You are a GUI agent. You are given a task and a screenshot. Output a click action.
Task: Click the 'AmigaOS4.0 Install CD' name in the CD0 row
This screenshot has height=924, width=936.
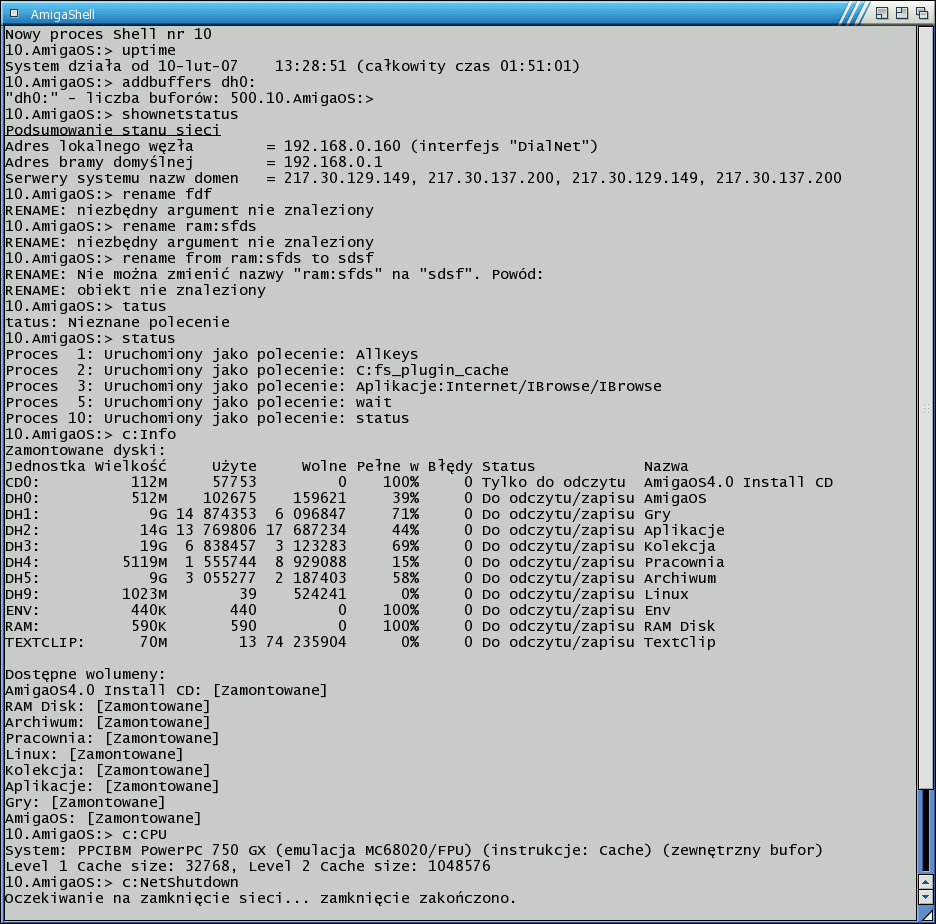738,482
